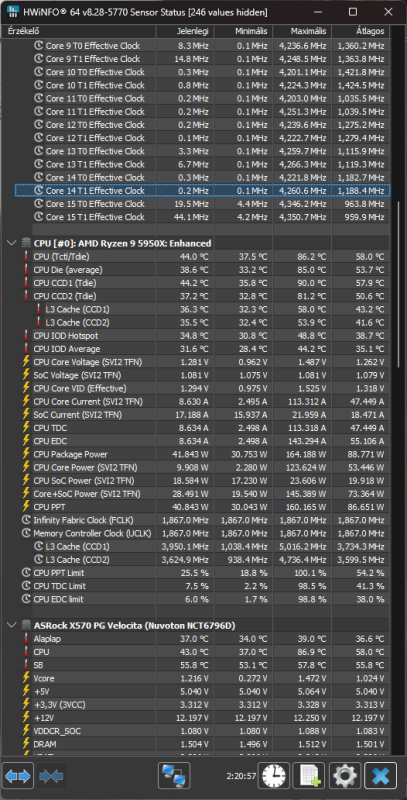Select the SB temperature row
Viewport: 407px width, 800px height.
point(202,665)
